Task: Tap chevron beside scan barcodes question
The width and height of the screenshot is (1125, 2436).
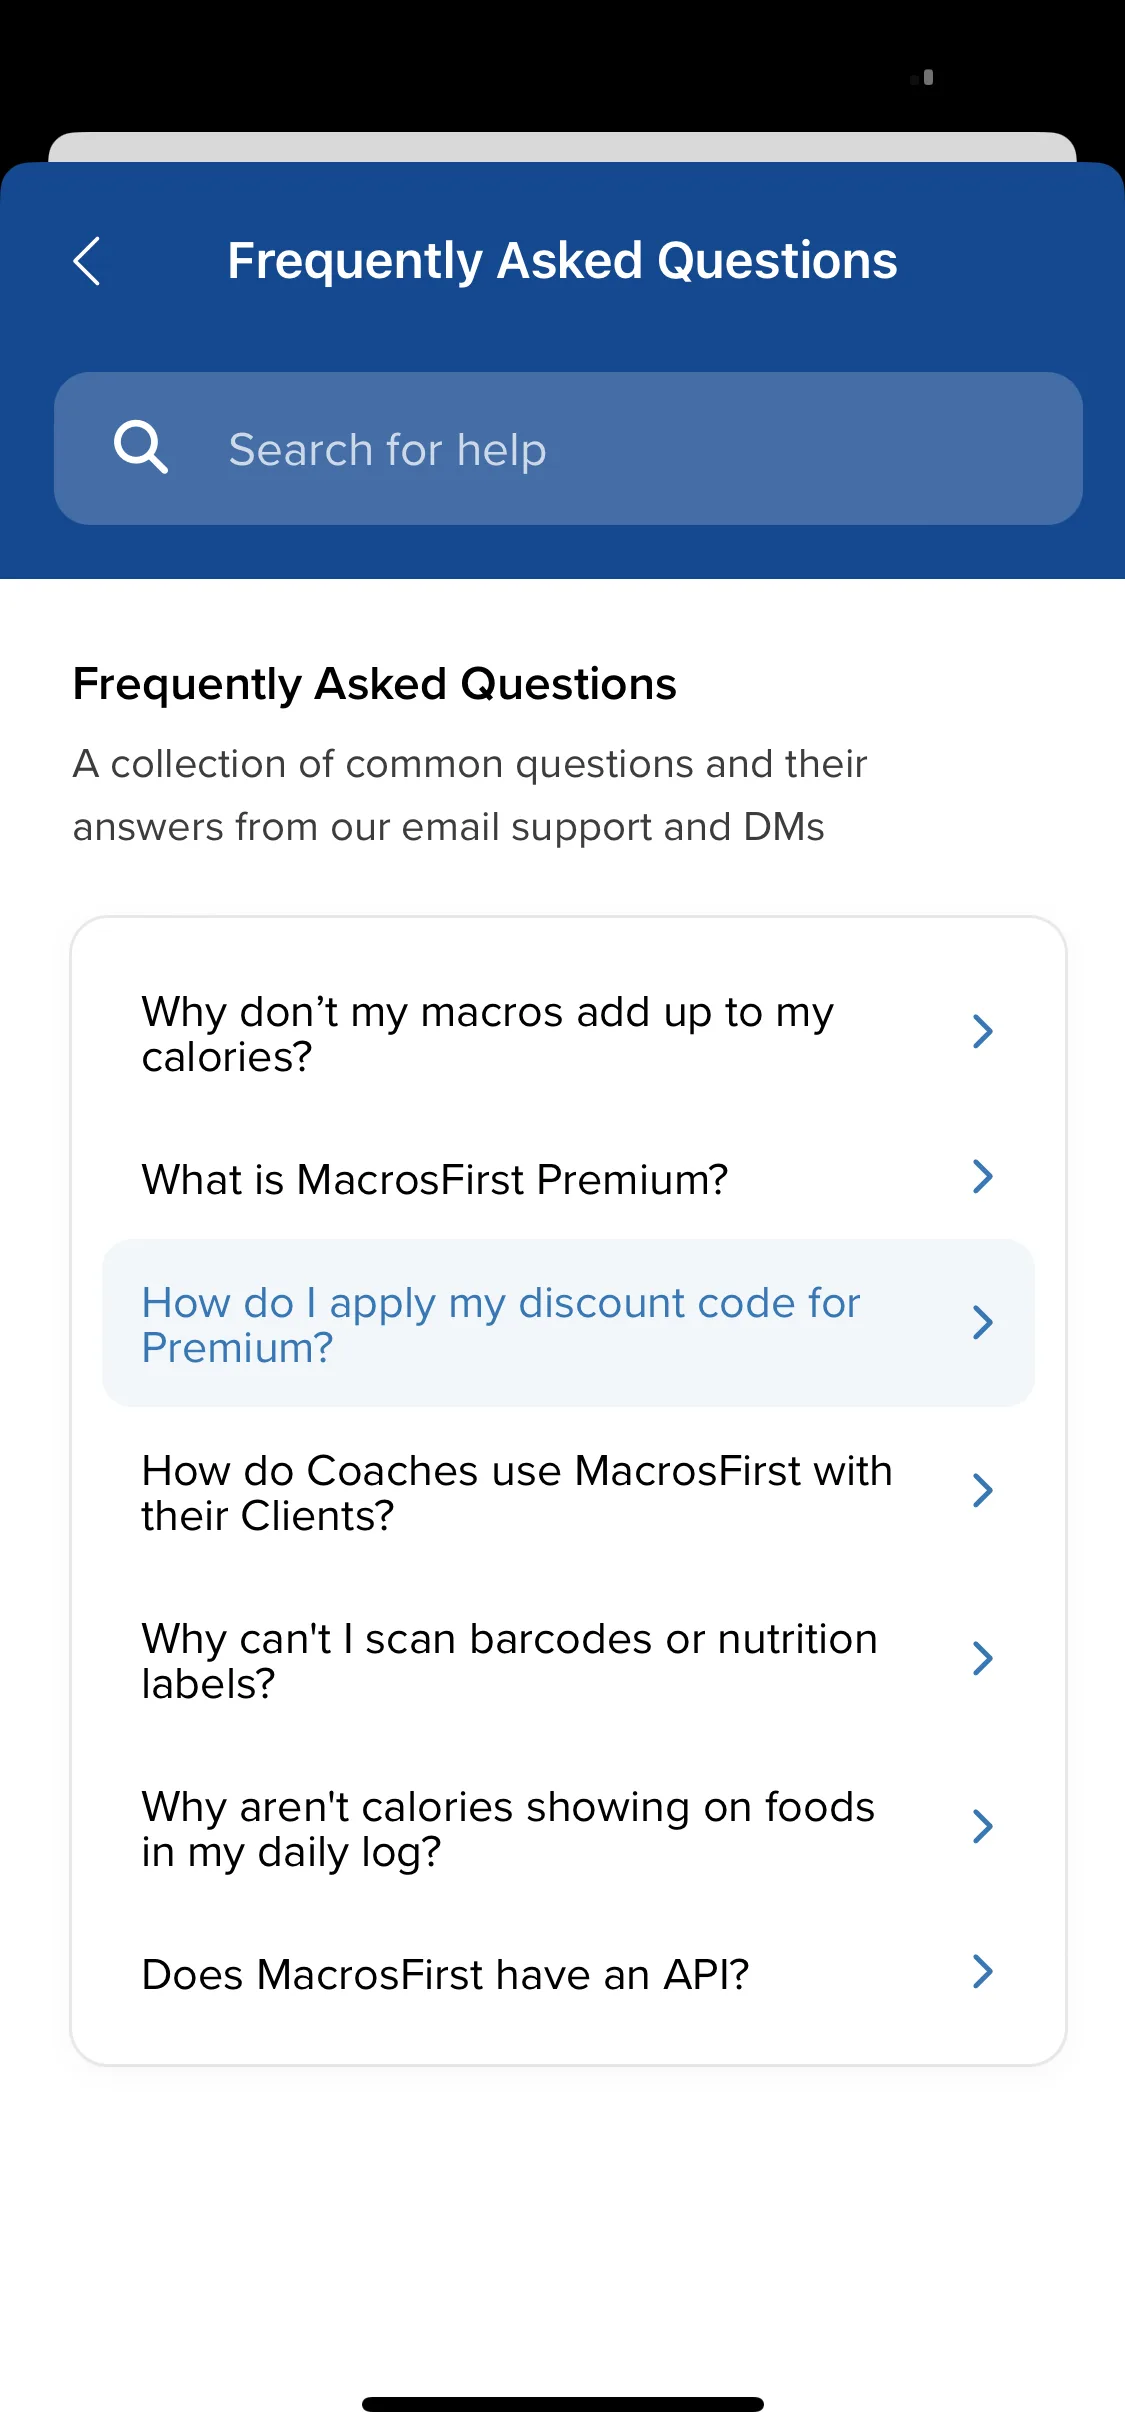Action: (x=983, y=1659)
